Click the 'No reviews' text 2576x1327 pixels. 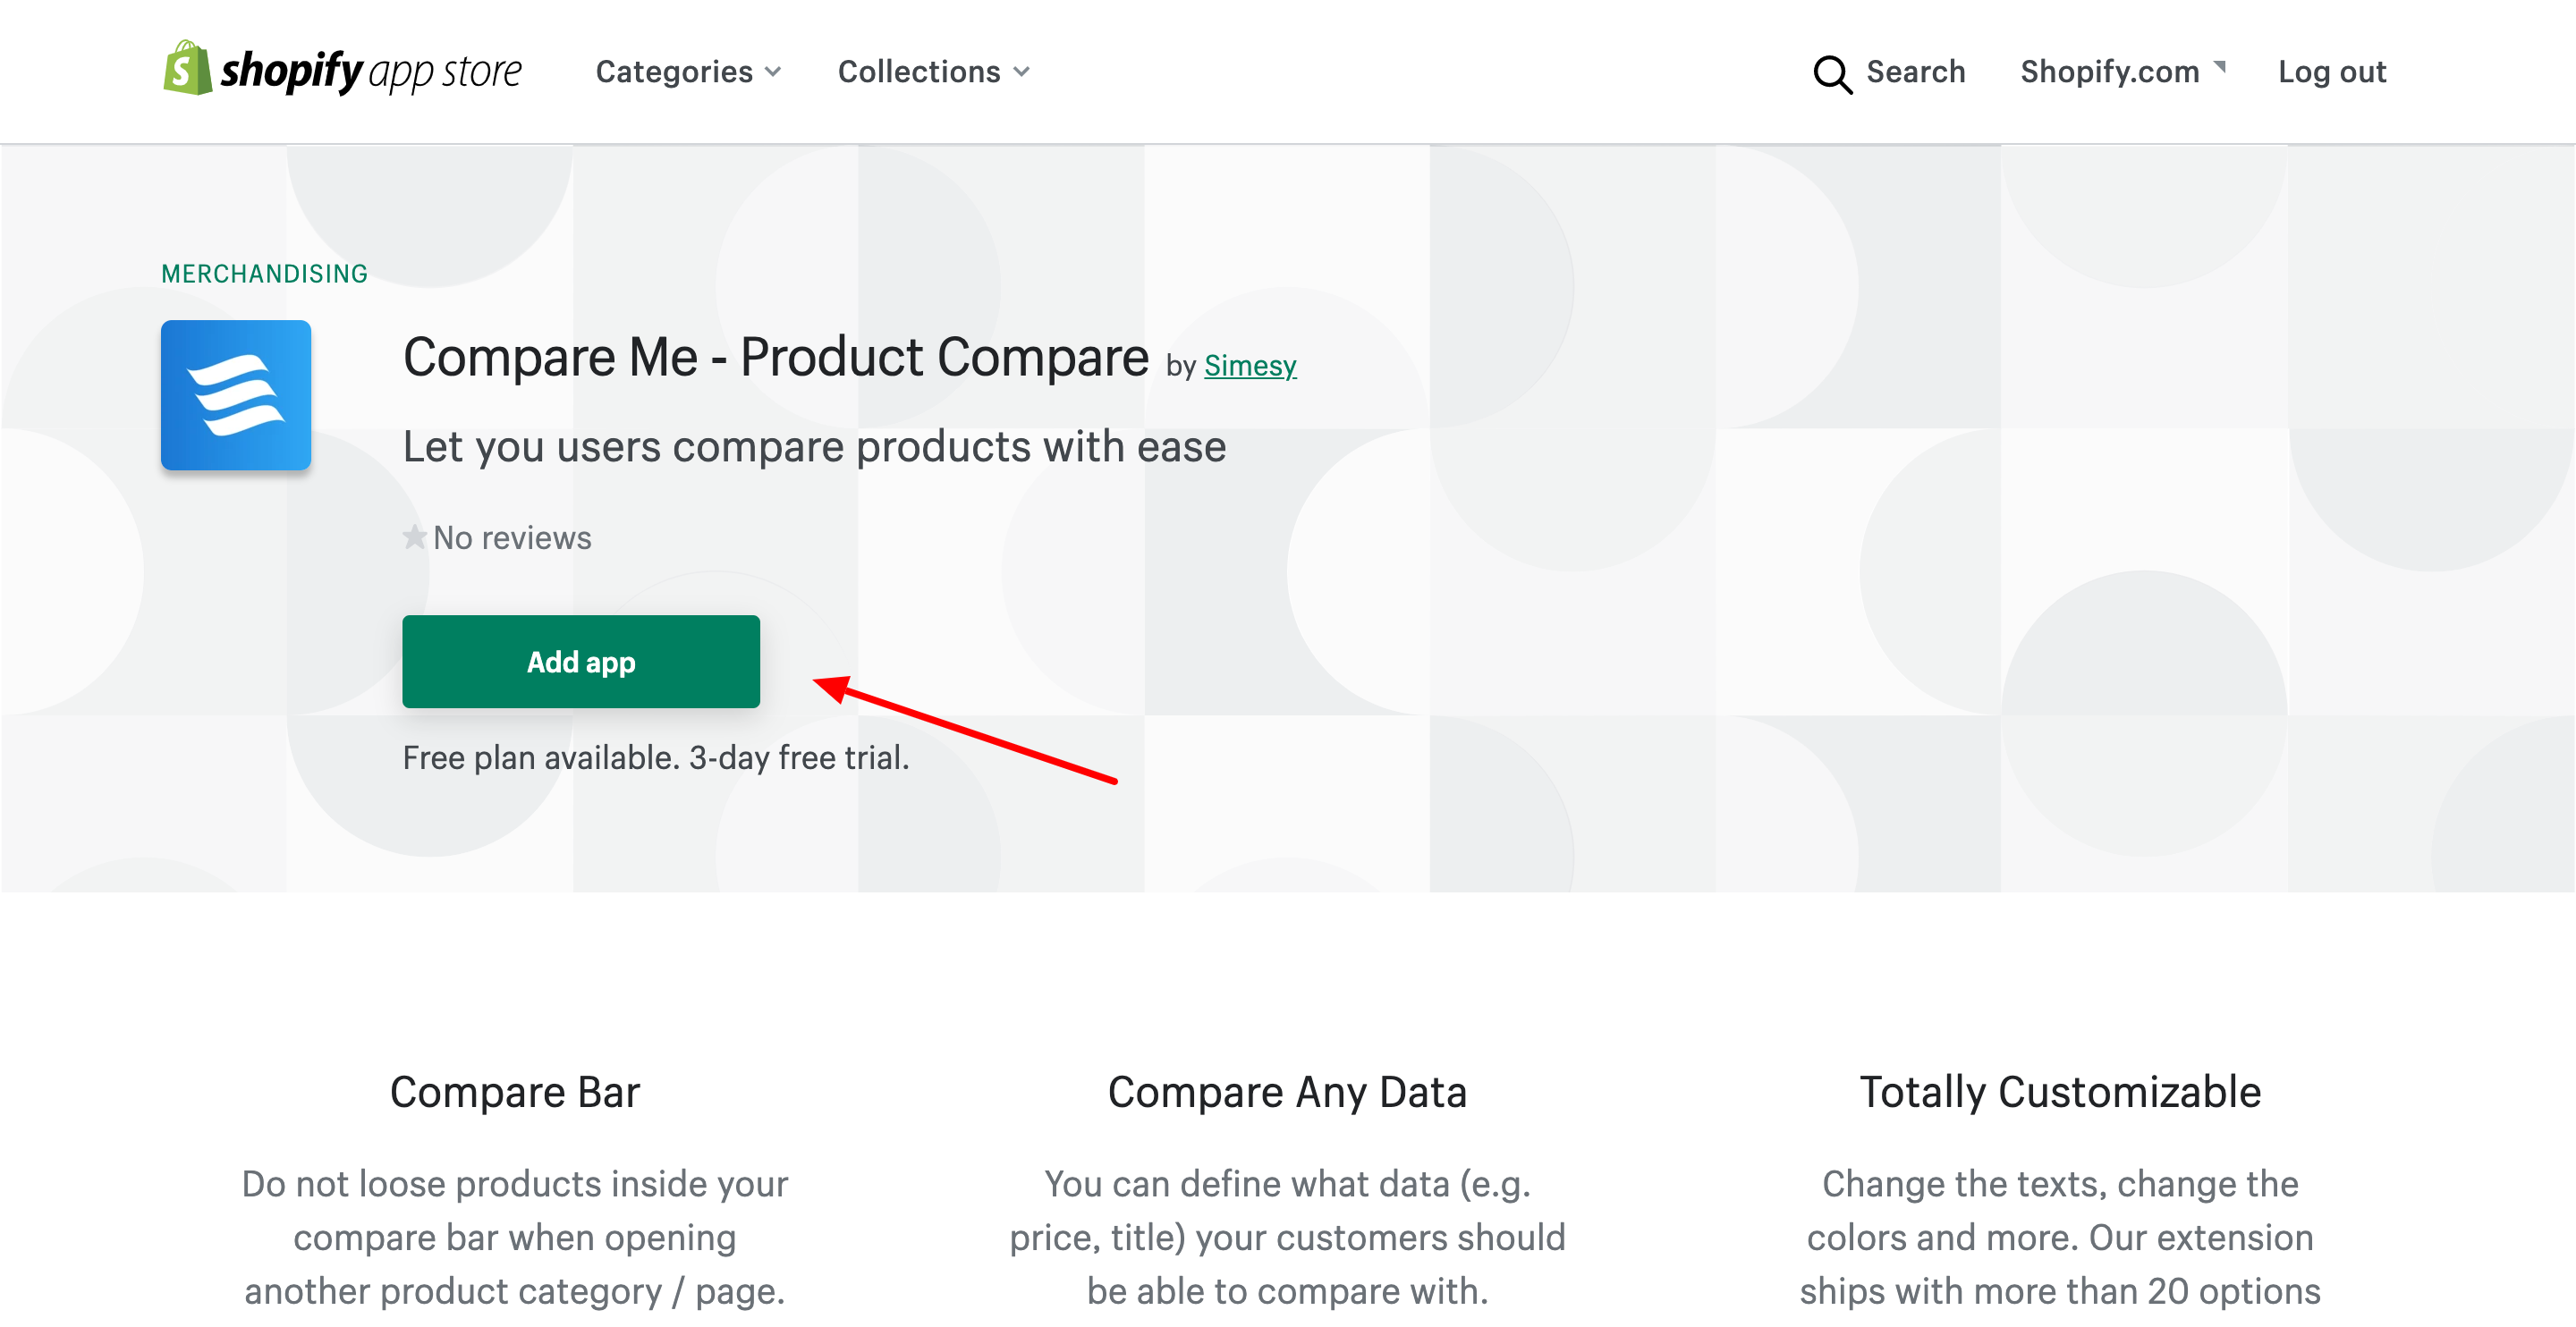(512, 538)
